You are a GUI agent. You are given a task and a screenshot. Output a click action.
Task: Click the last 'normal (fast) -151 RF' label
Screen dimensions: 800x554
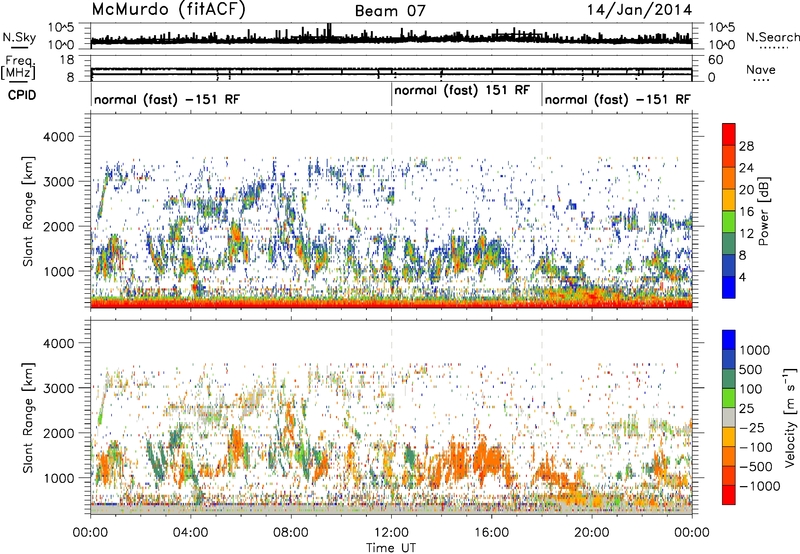617,99
